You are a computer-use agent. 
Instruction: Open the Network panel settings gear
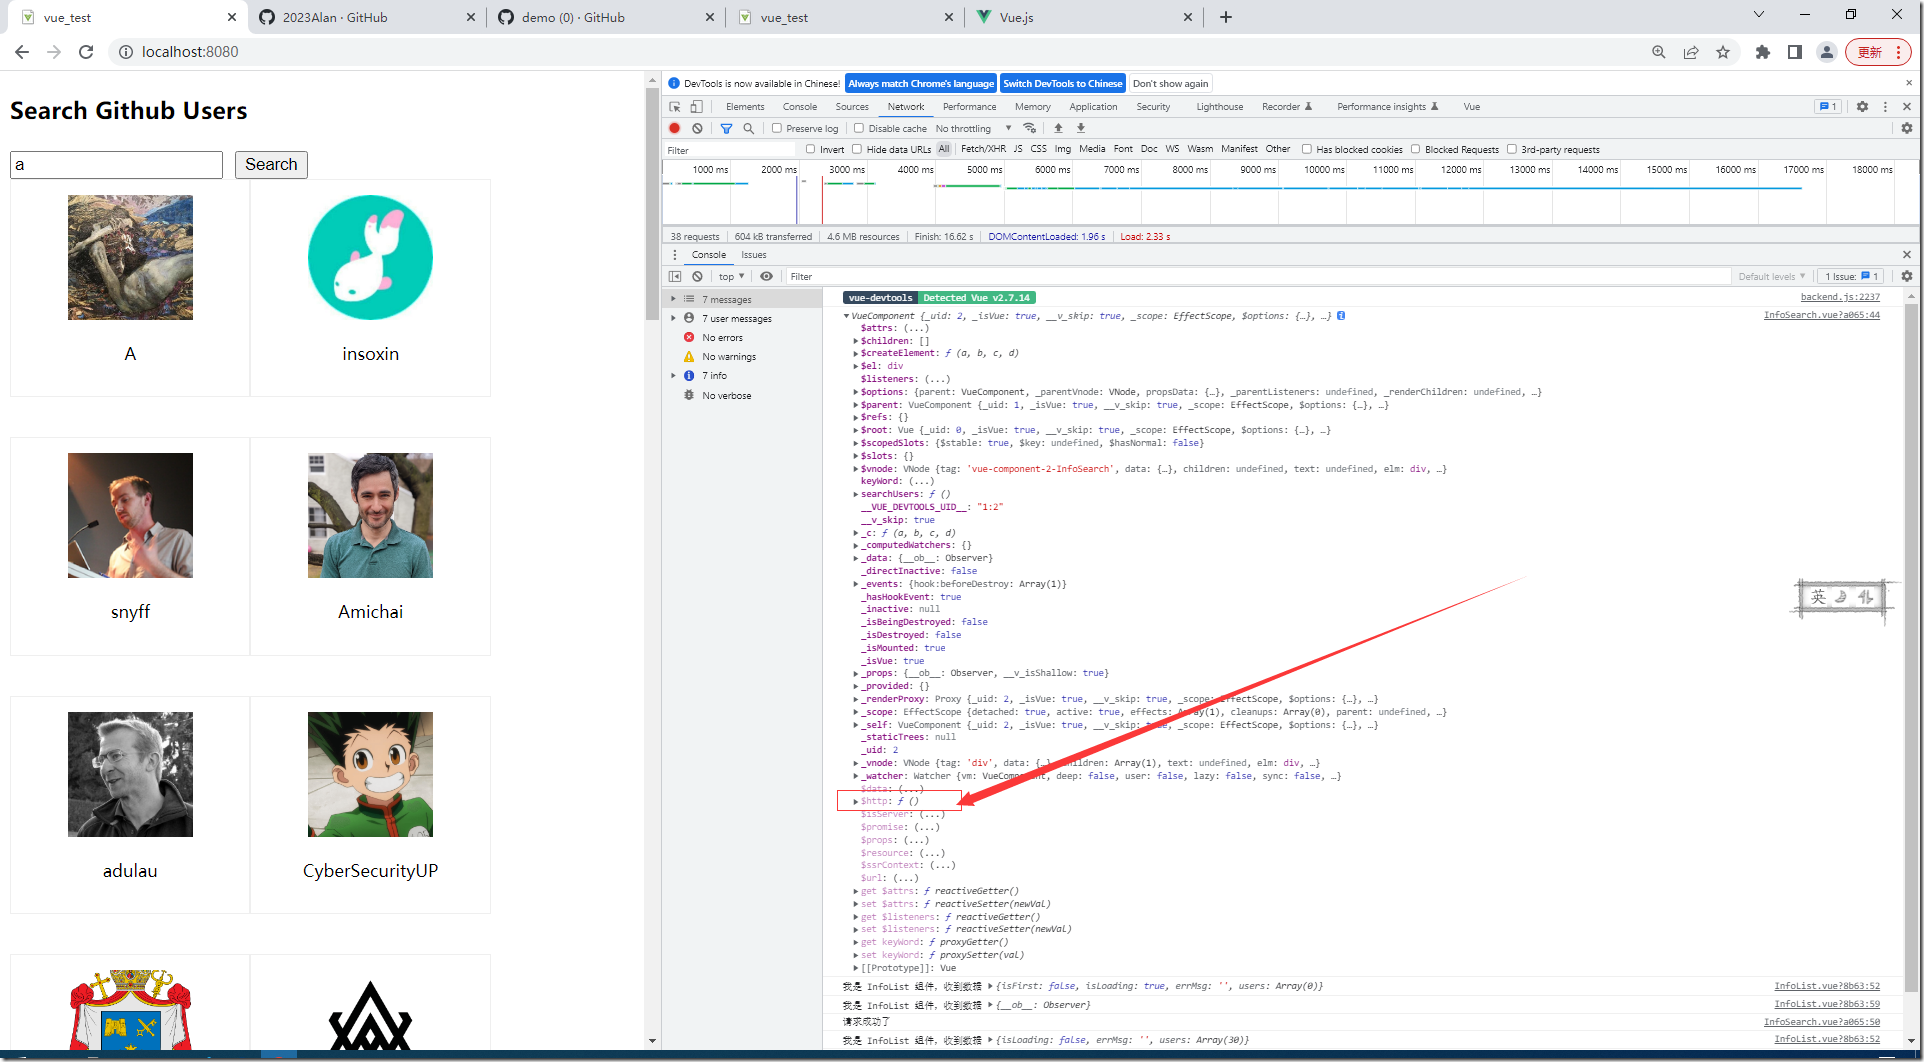point(1906,128)
